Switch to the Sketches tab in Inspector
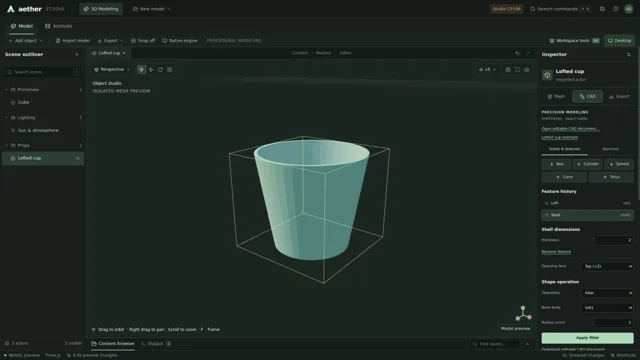 pos(611,149)
